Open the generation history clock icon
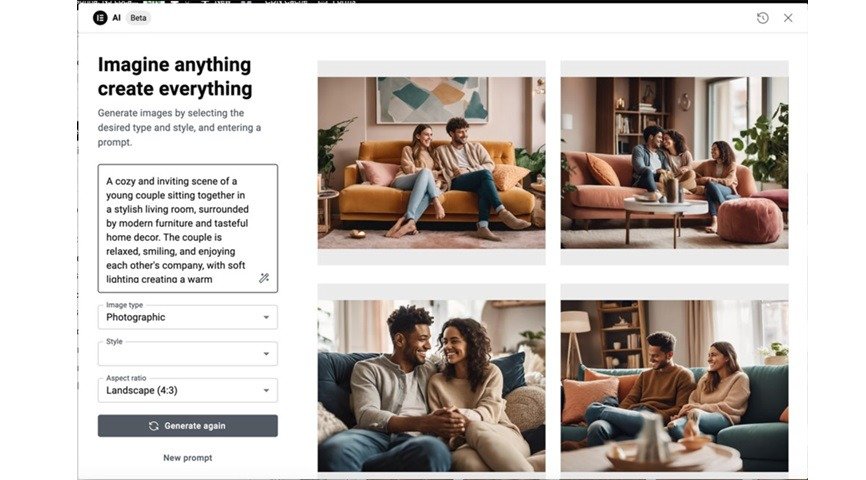This screenshot has width=866, height=480. [x=762, y=18]
